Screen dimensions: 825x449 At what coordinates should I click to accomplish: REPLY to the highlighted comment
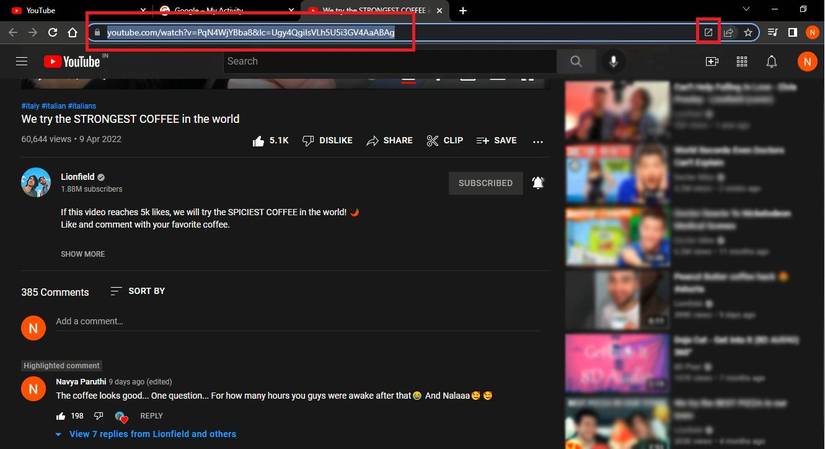151,416
